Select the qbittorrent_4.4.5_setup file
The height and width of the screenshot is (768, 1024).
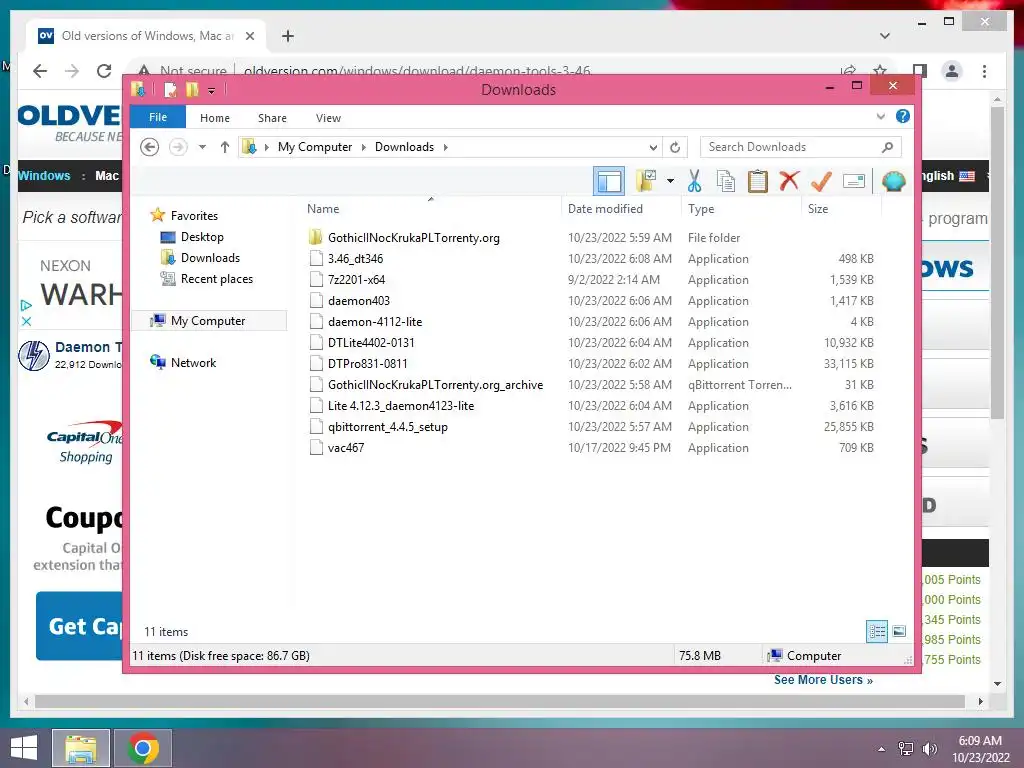(x=387, y=426)
